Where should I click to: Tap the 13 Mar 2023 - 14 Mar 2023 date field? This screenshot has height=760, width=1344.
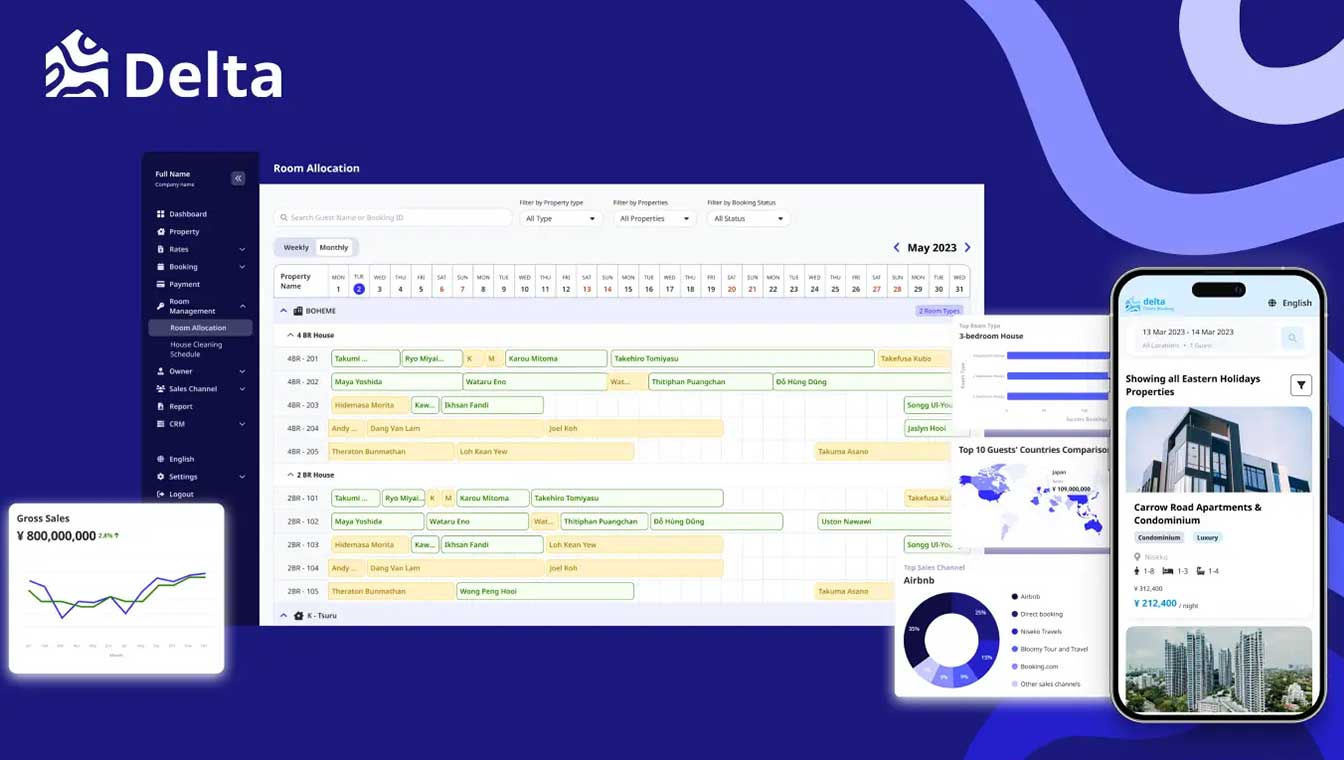pos(1188,332)
